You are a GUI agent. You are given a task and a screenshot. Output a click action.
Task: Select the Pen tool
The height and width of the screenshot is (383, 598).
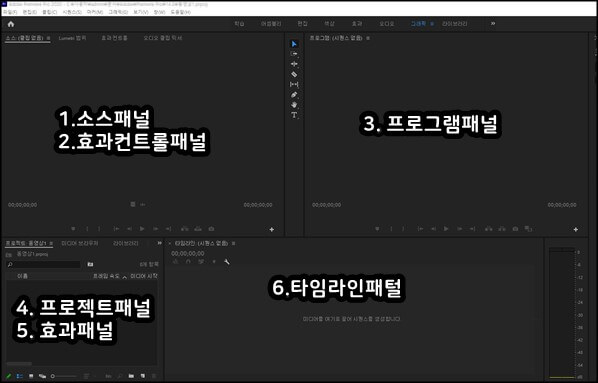click(294, 95)
